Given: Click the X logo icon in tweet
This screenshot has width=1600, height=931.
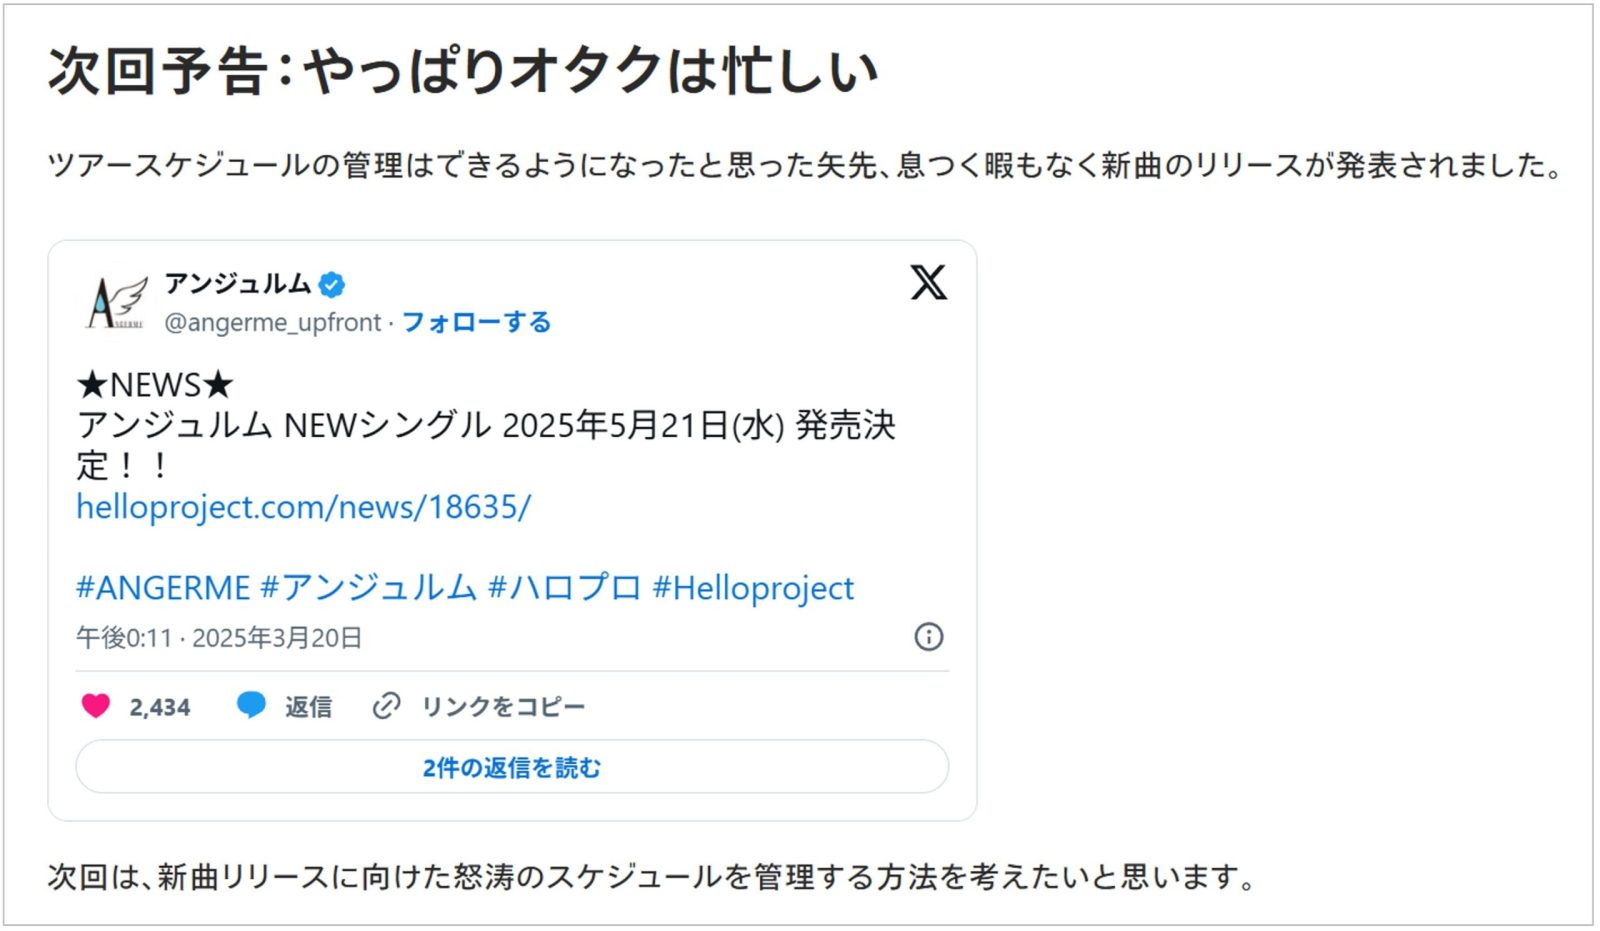Looking at the screenshot, I should coord(928,283).
